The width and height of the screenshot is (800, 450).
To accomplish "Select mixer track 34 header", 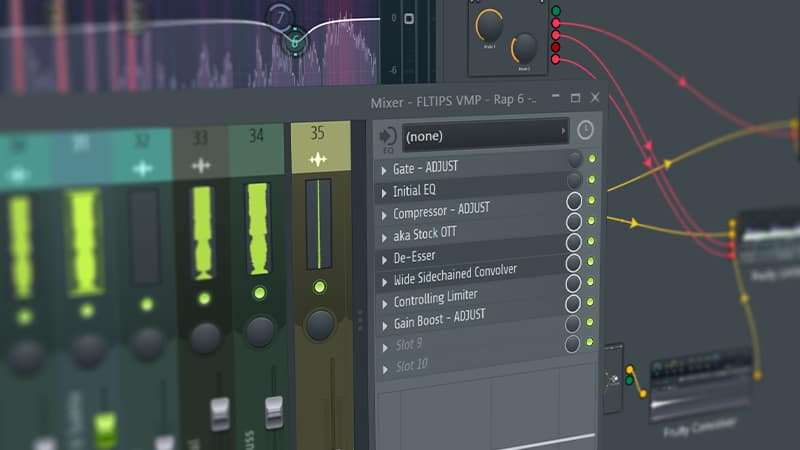I will click(x=257, y=150).
